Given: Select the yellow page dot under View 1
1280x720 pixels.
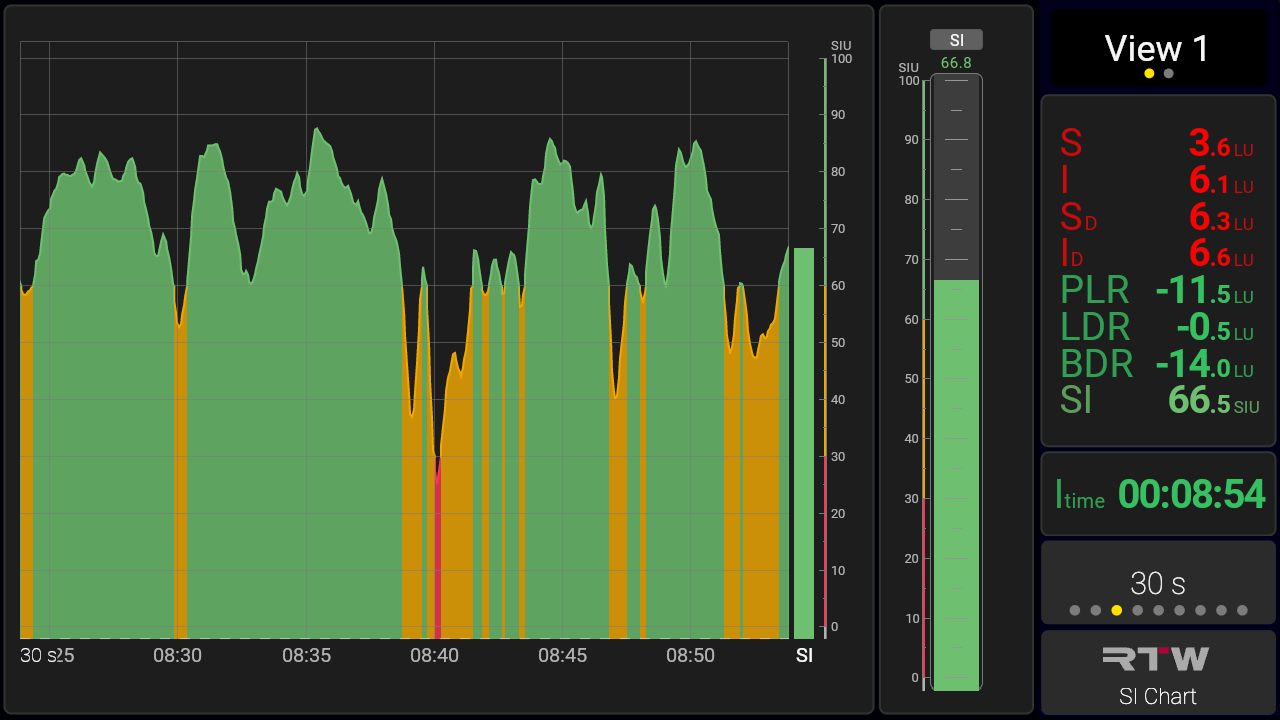Looking at the screenshot, I should point(1149,74).
